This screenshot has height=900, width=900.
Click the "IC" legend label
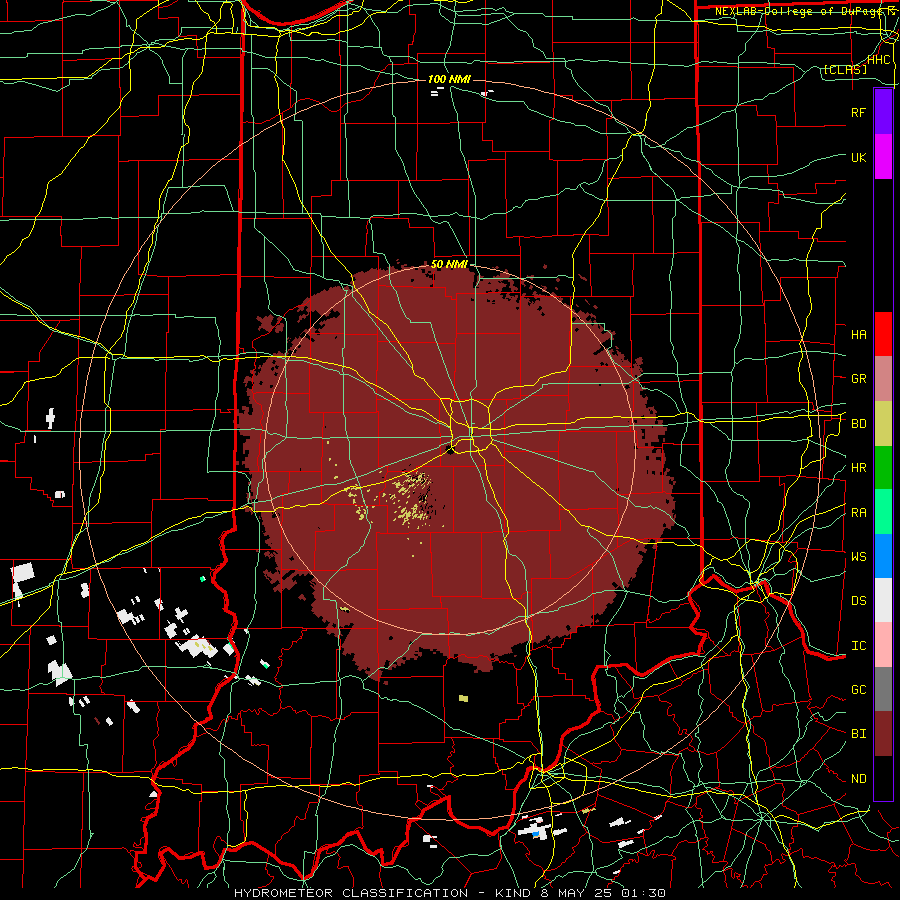click(858, 646)
